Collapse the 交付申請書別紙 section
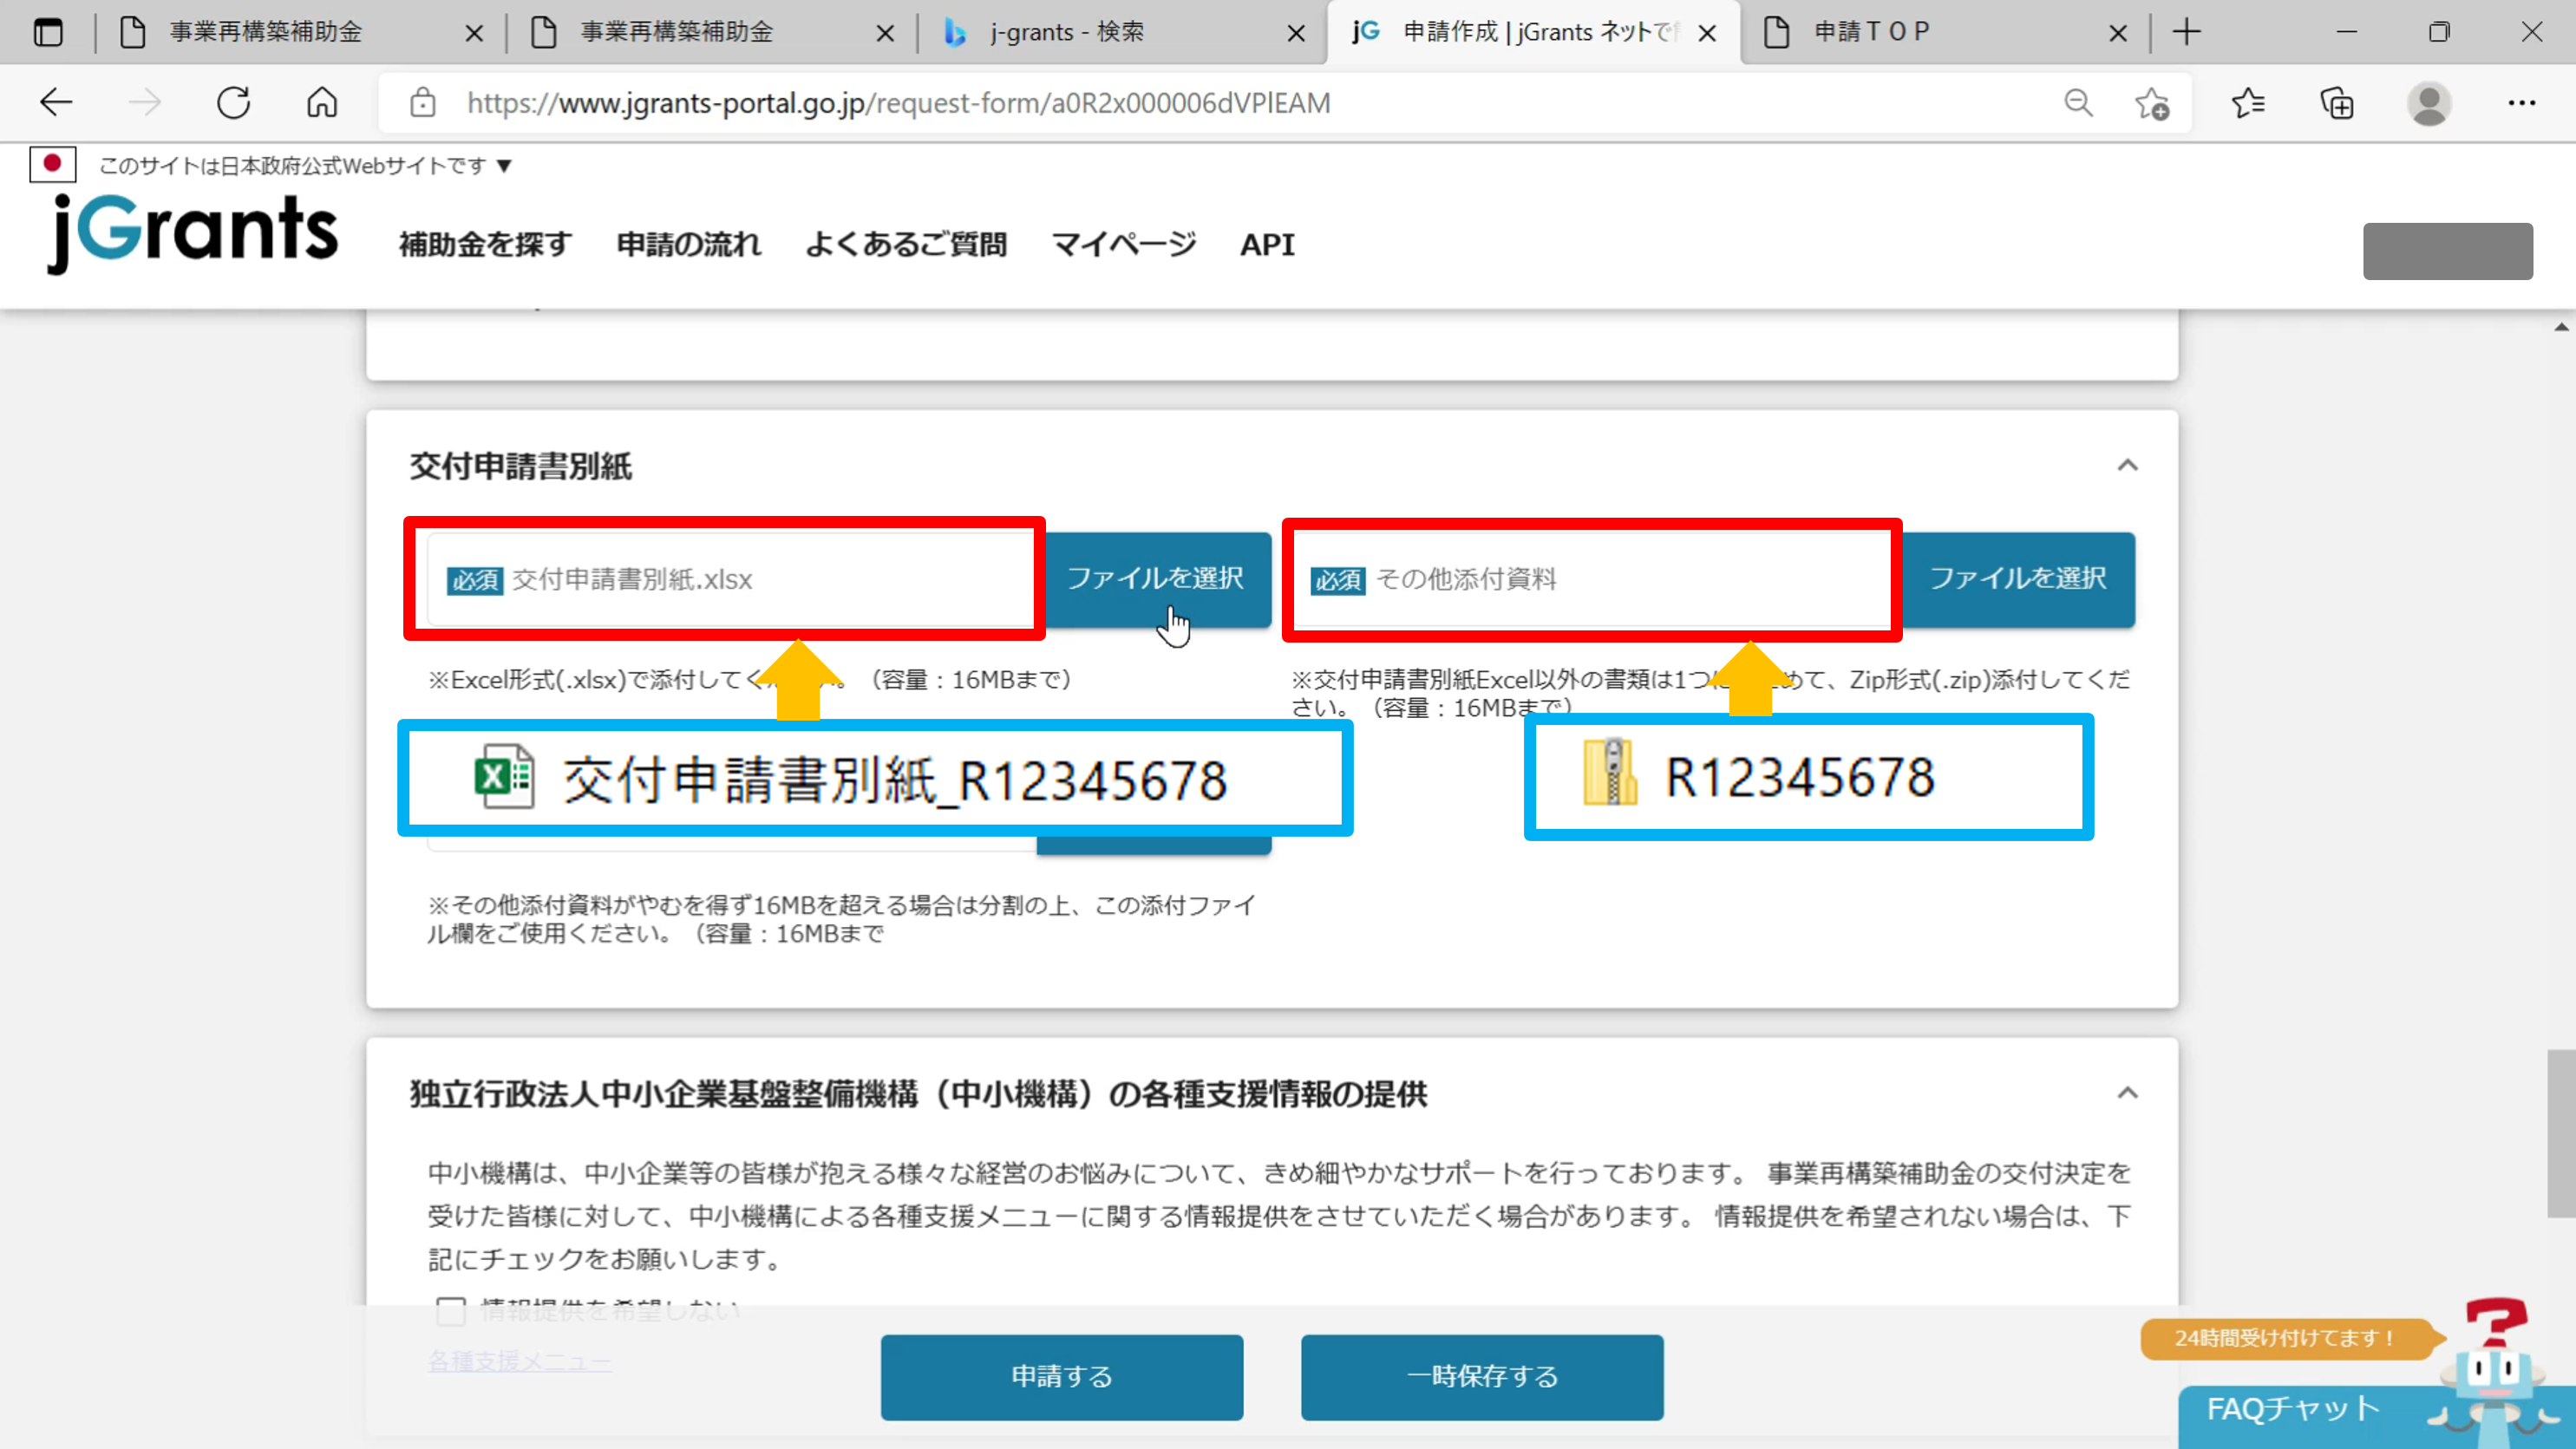 click(x=2127, y=465)
